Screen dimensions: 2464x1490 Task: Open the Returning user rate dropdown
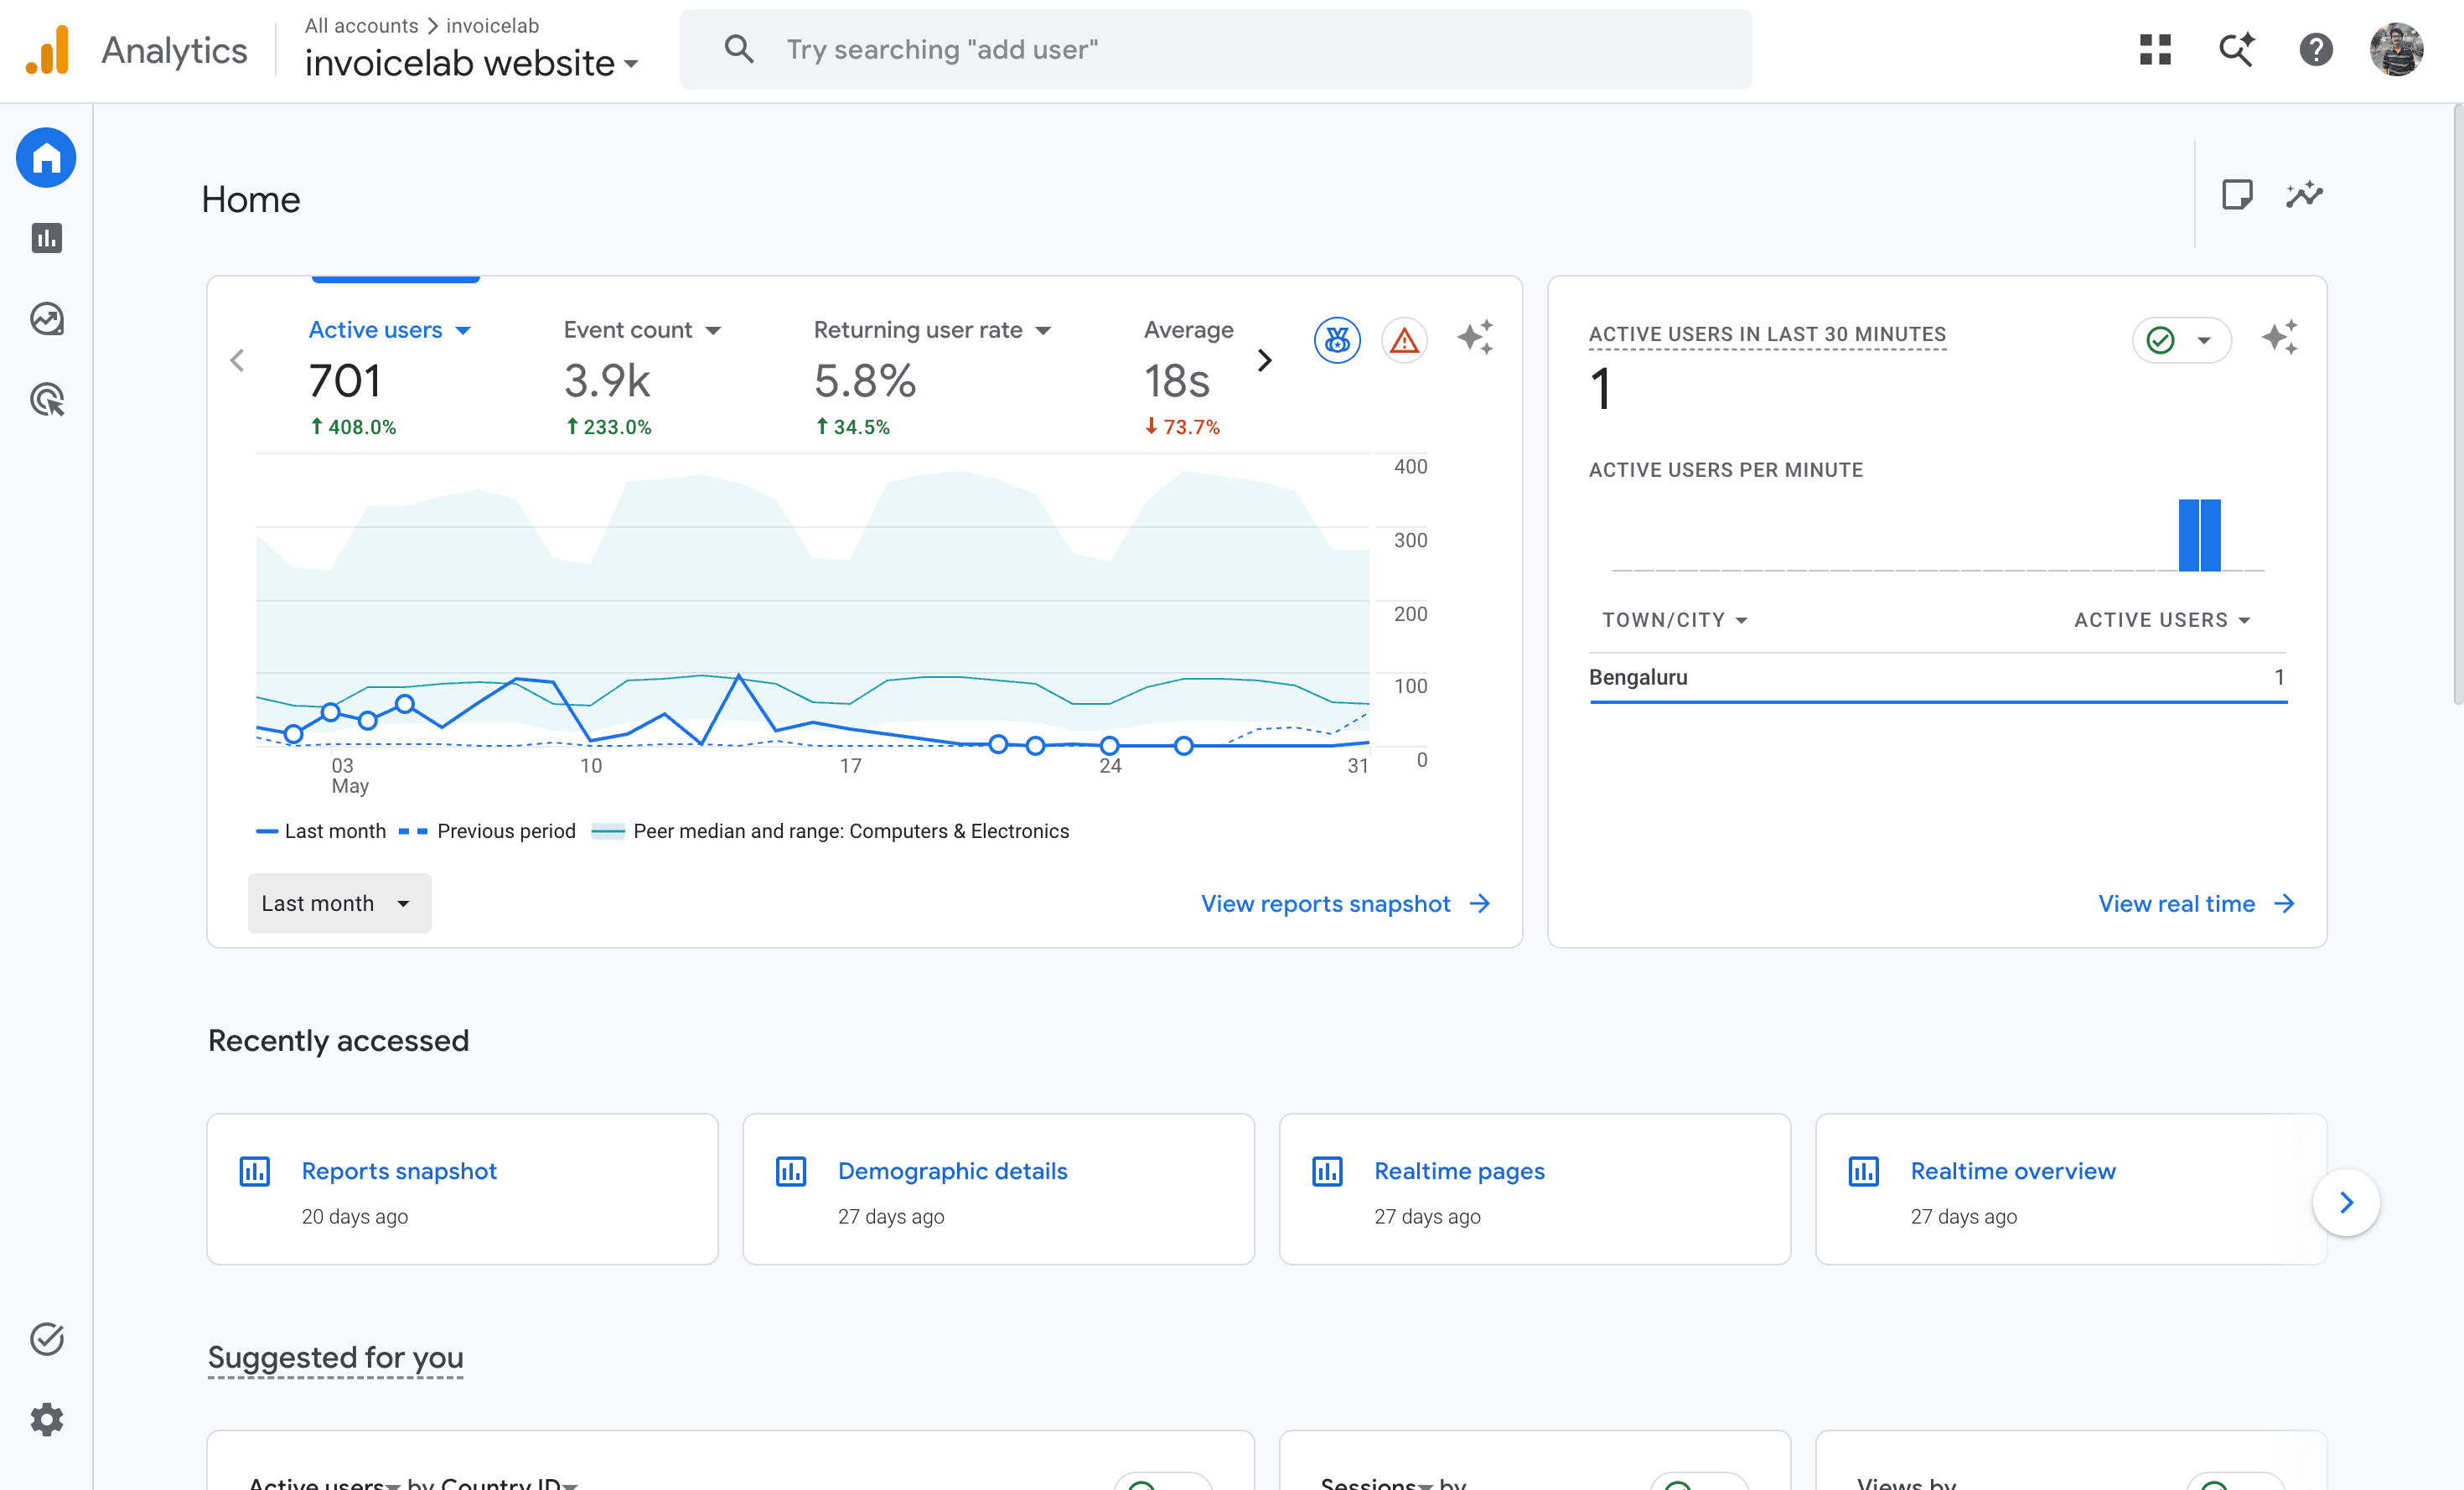[932, 330]
